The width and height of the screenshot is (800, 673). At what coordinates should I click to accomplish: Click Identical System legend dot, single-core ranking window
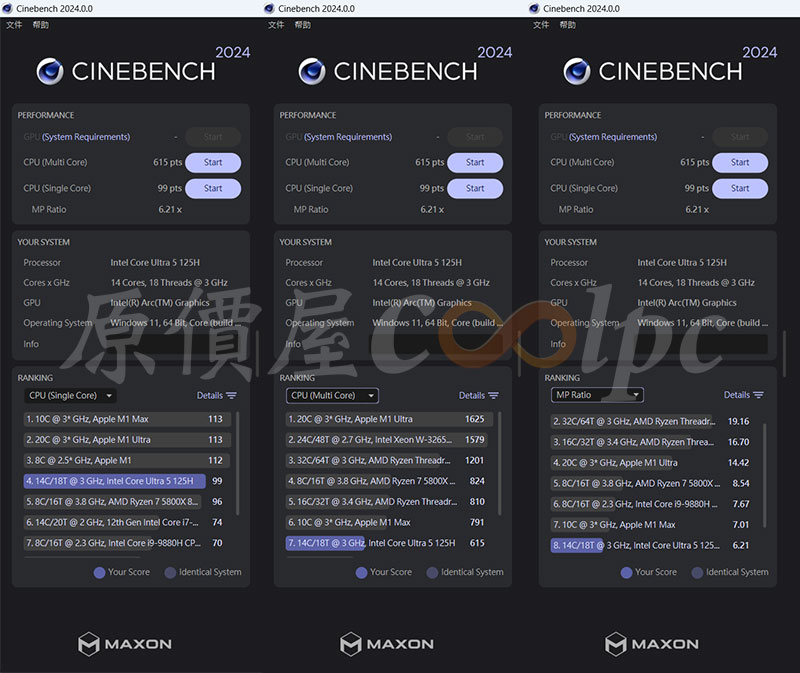pyautogui.click(x=170, y=572)
